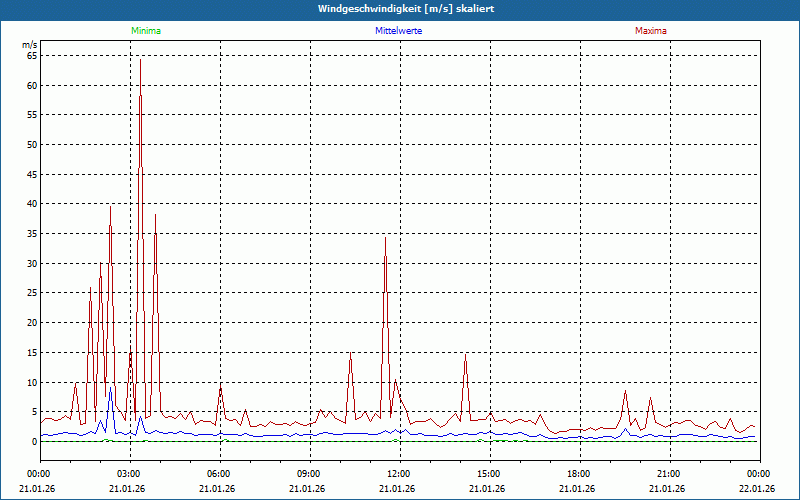Viewport: 800px width, 500px height.
Task: Click the m/s unit label on y-axis
Action: pos(29,45)
